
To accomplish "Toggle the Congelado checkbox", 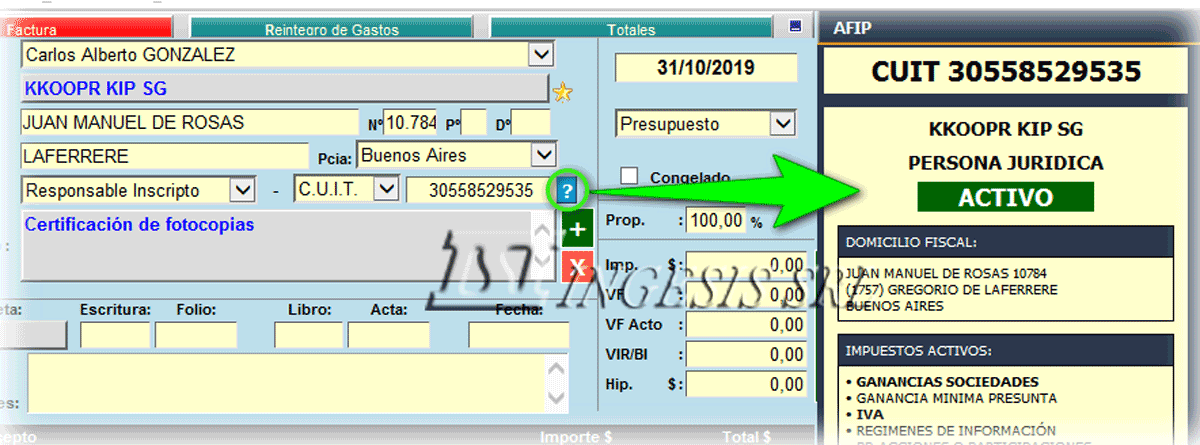I will click(x=629, y=176).
